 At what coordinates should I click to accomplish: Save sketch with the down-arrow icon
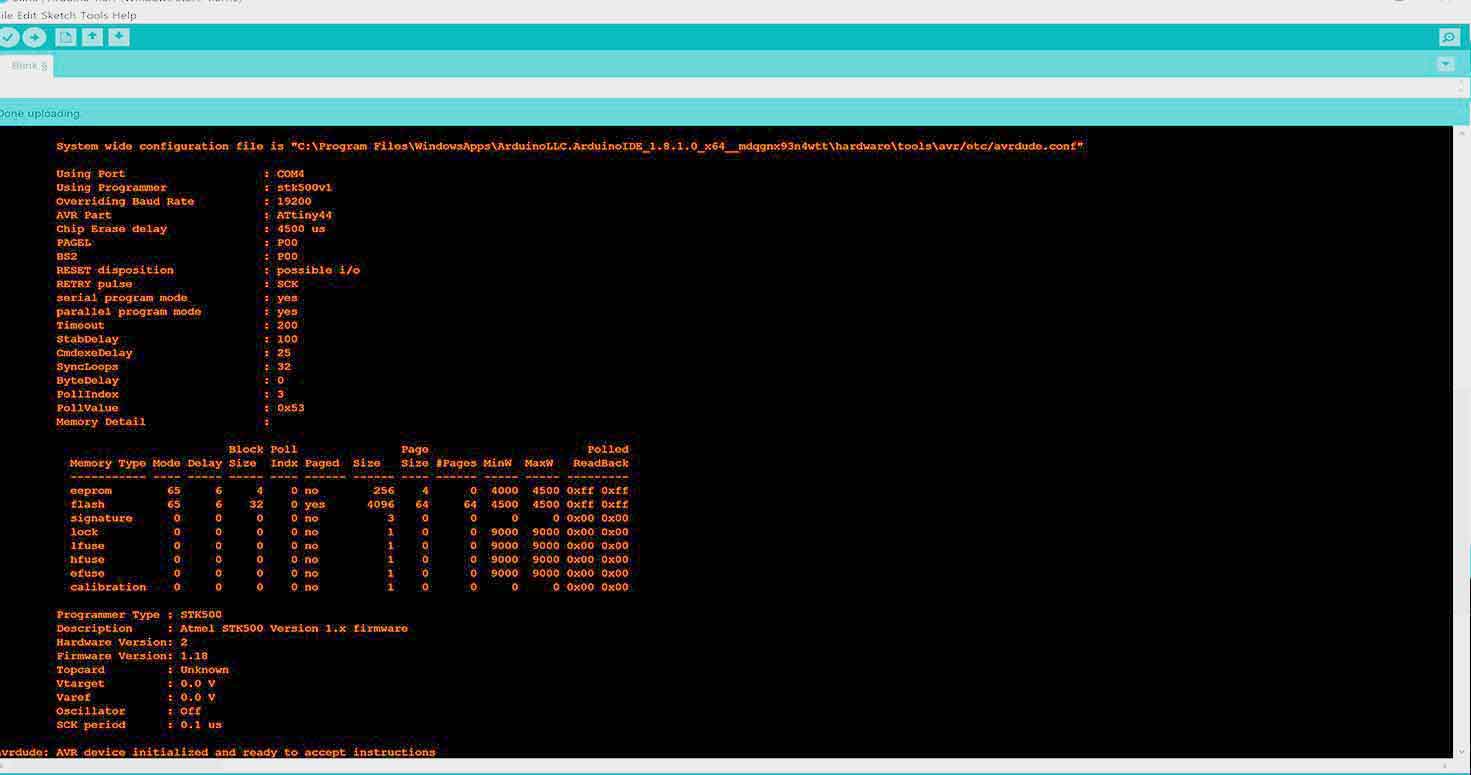pos(118,37)
